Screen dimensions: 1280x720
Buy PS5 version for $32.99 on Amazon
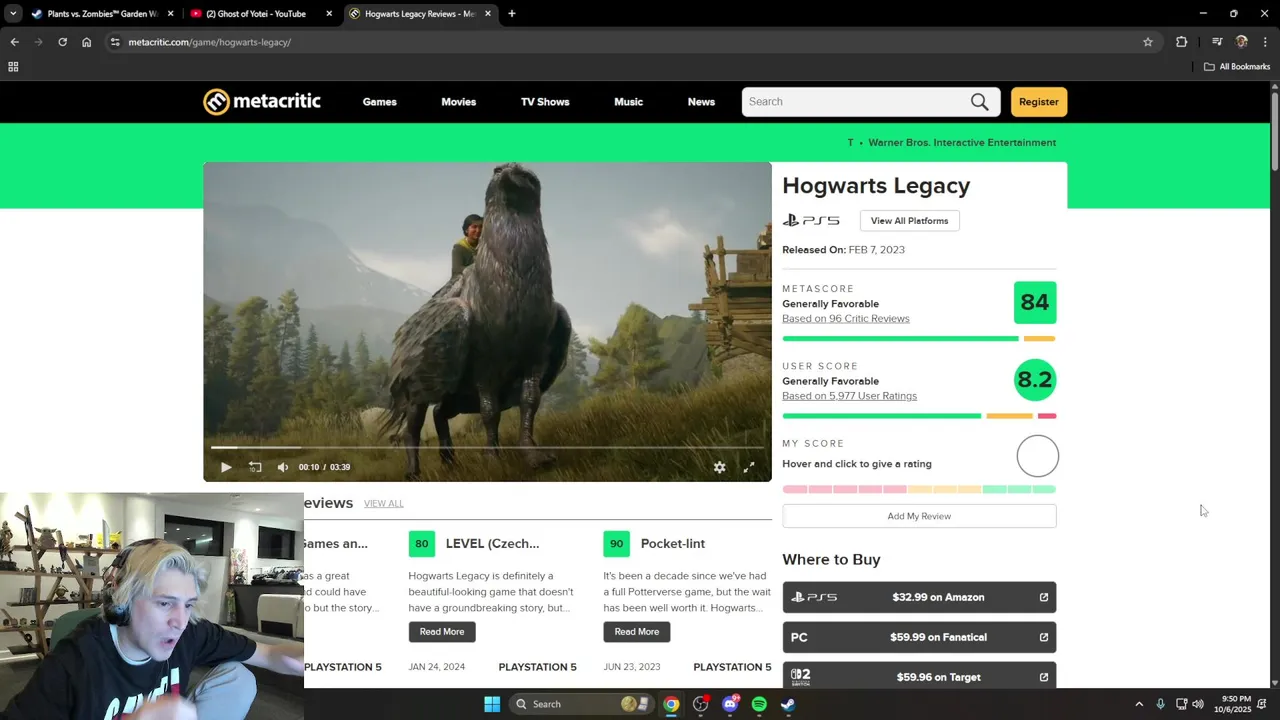pyautogui.click(x=919, y=597)
